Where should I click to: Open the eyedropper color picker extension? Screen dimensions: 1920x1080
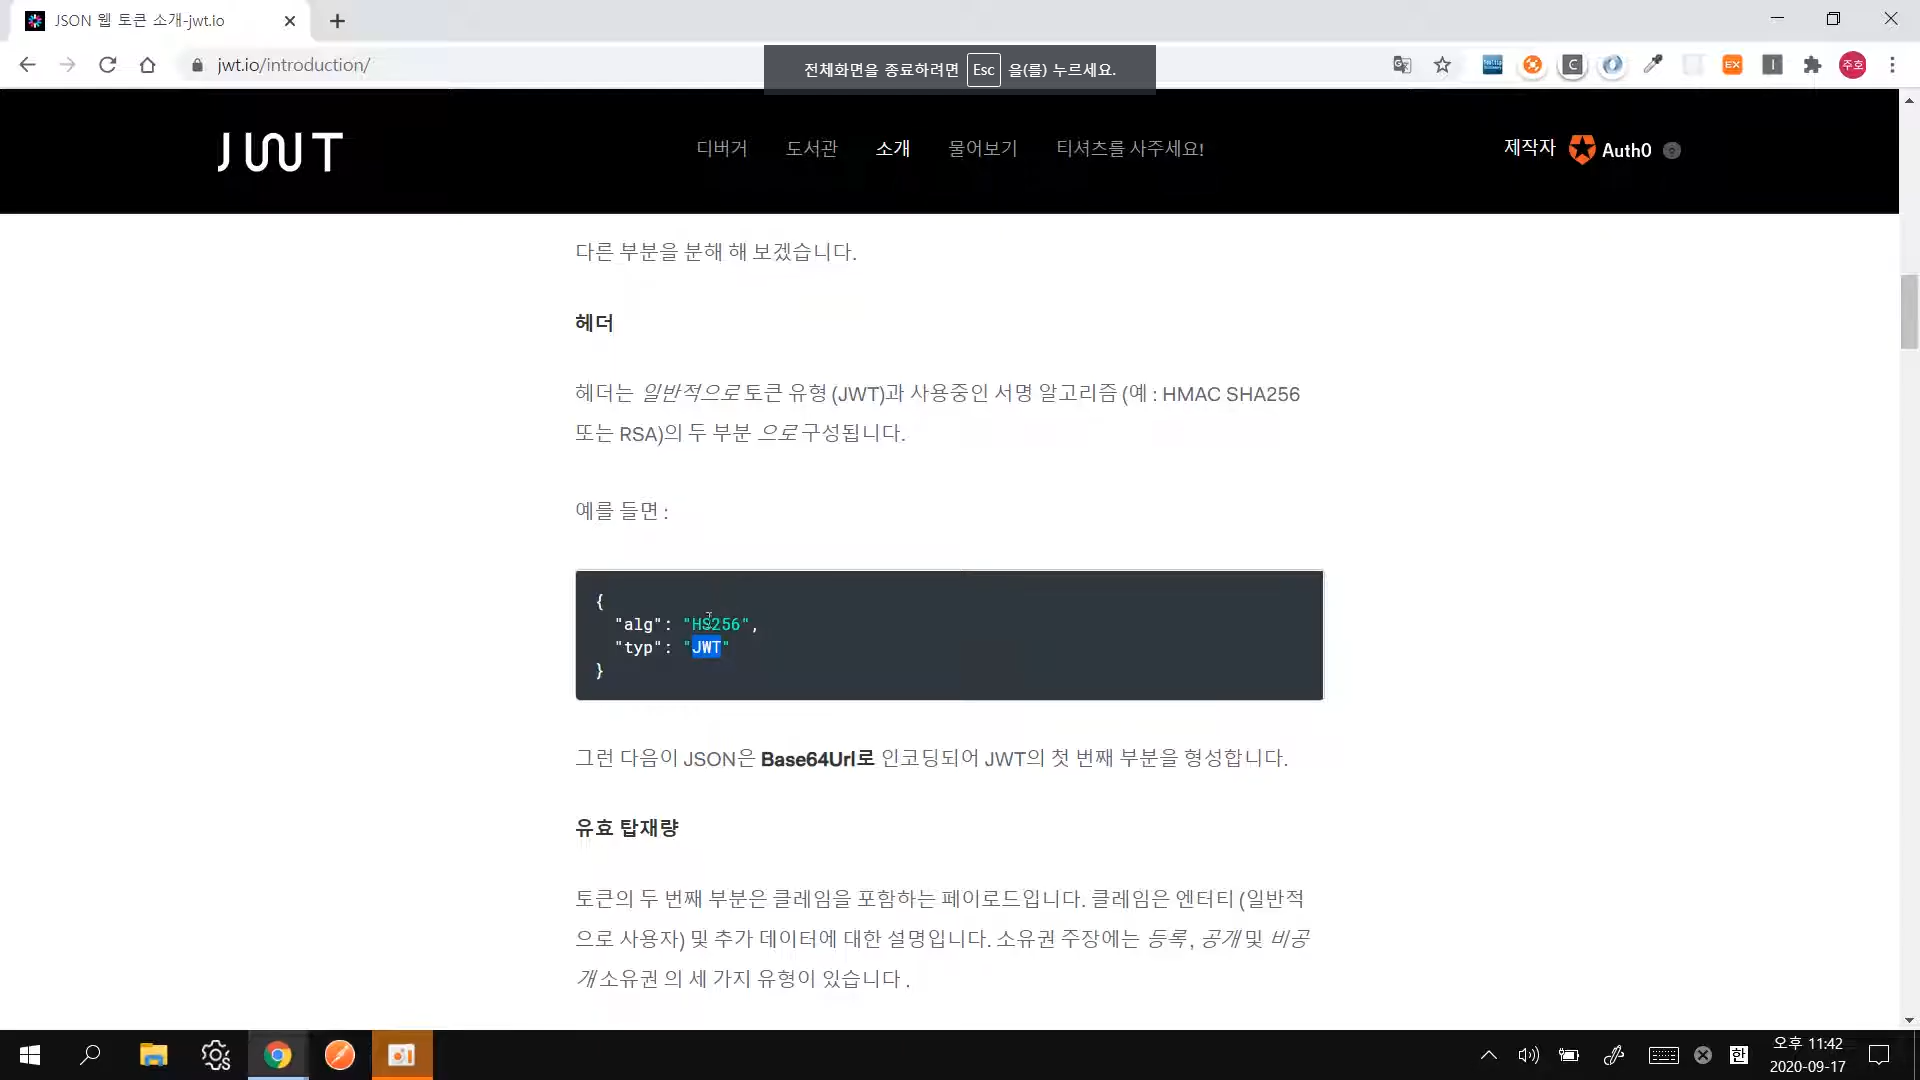pyautogui.click(x=1652, y=65)
